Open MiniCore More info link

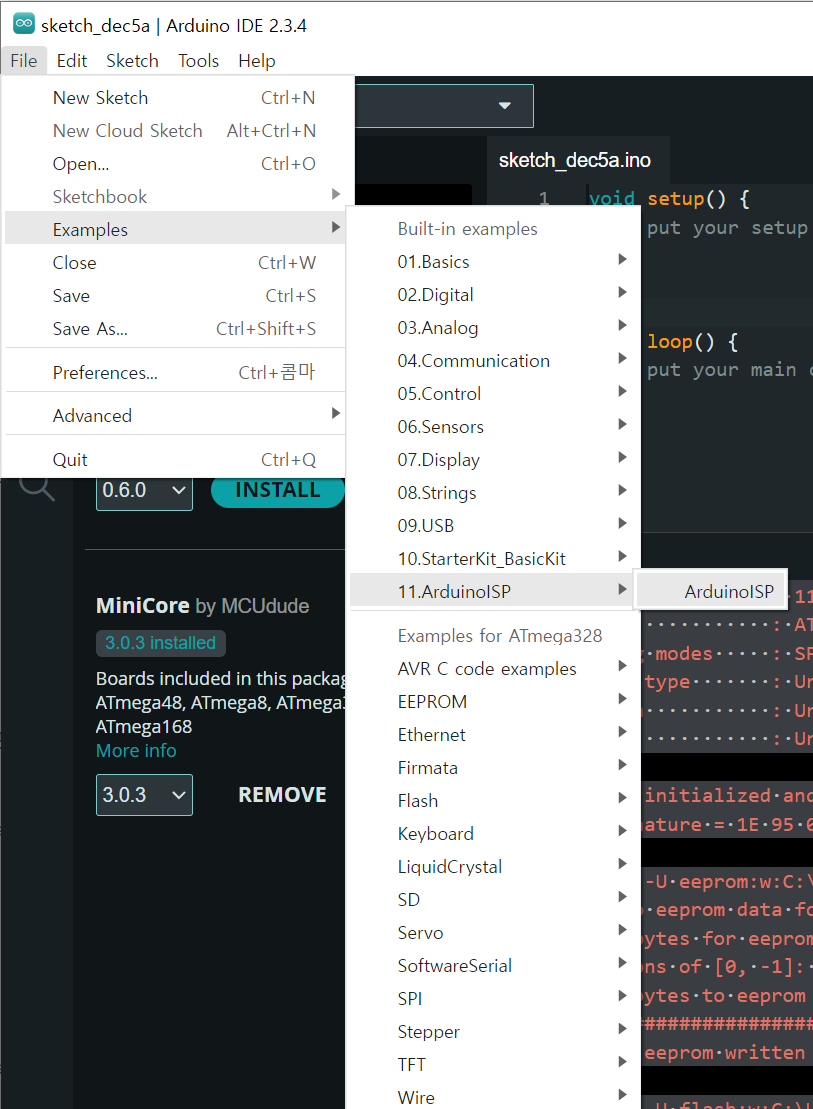(x=136, y=750)
